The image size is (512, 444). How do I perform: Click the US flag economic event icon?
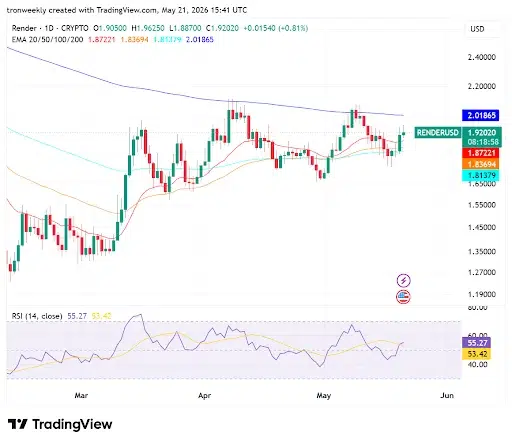403,297
